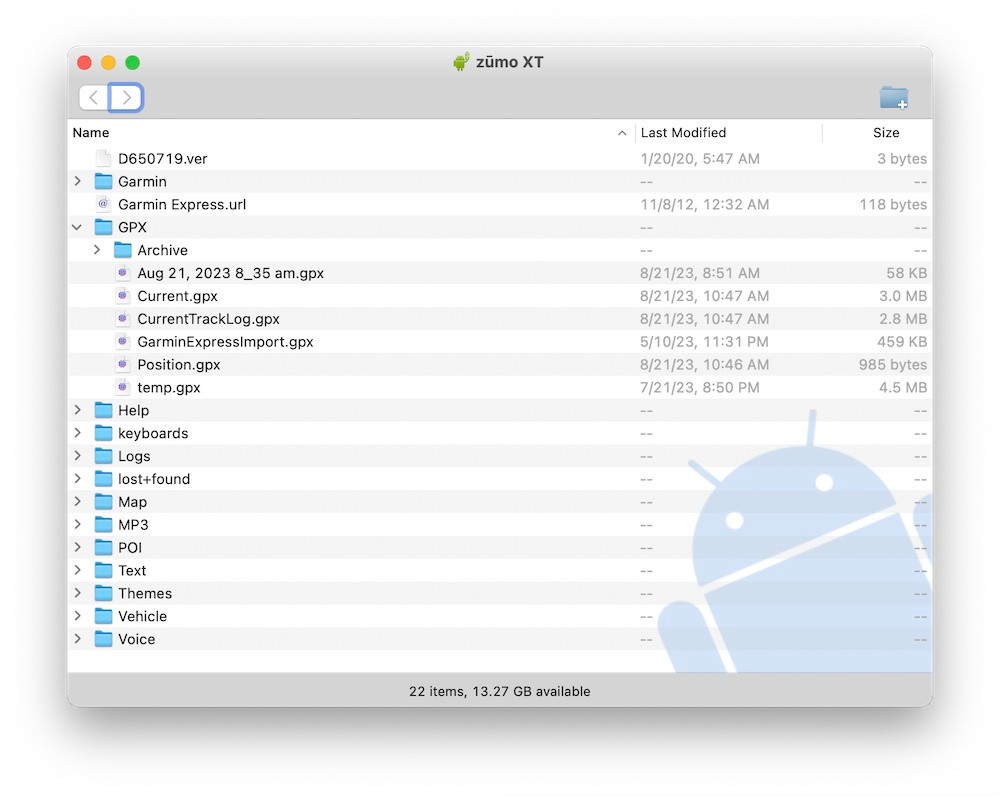Select the Current.gpx file icon
1000x796 pixels.
click(122, 296)
